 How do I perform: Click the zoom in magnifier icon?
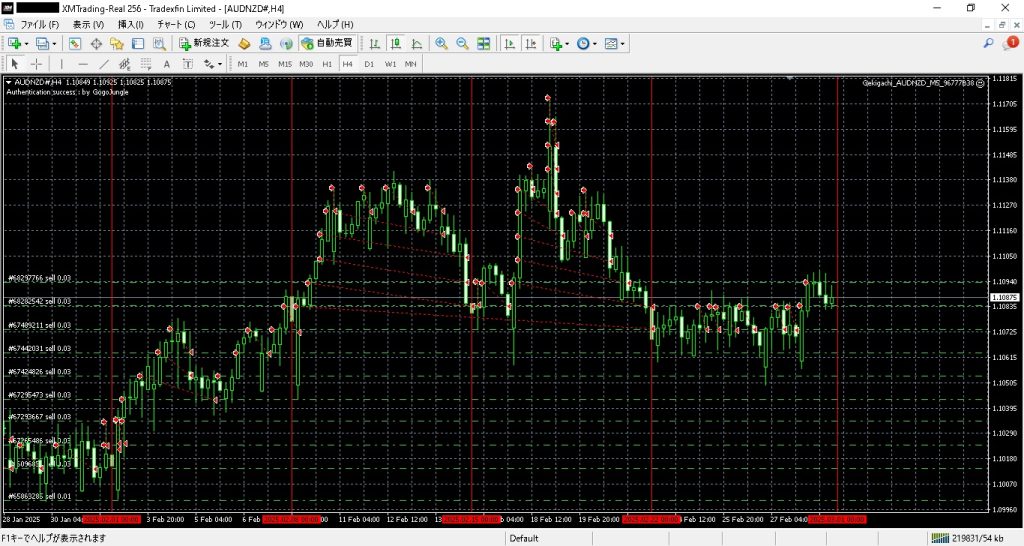pyautogui.click(x=441, y=44)
